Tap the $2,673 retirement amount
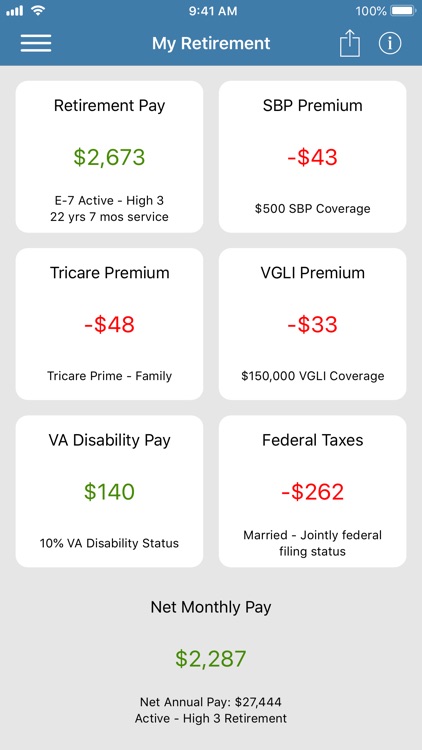This screenshot has height=750, width=422. [x=110, y=157]
